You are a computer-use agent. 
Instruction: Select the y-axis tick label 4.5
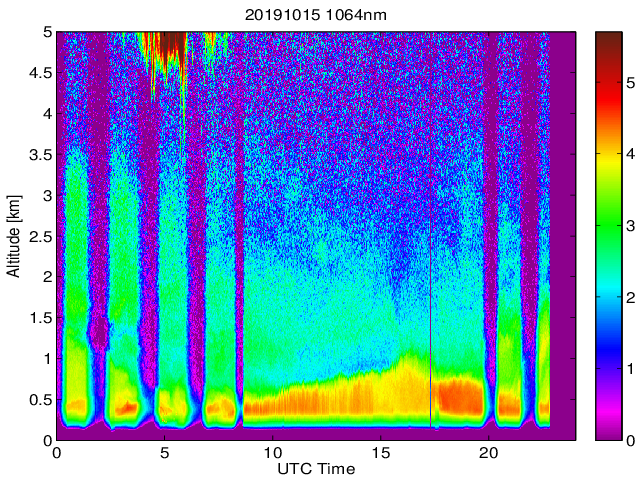[40, 72]
